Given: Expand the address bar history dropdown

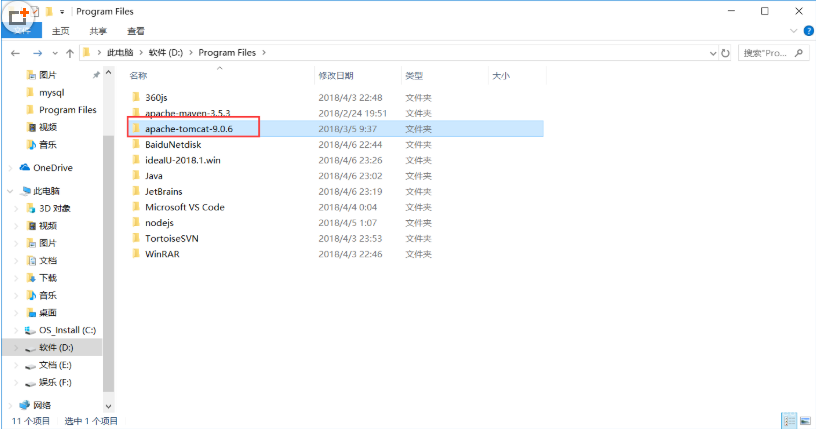Looking at the screenshot, I should (x=713, y=53).
